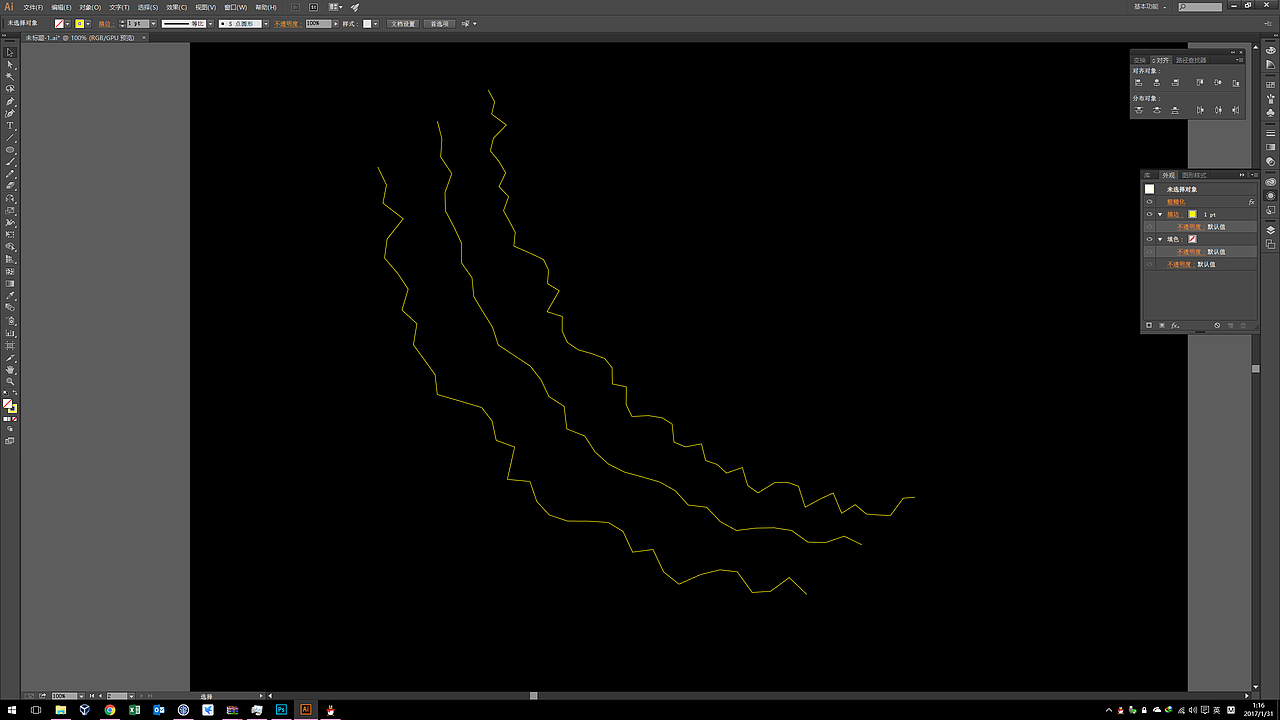
Task: Open the 文件(F) menu
Action: point(33,7)
